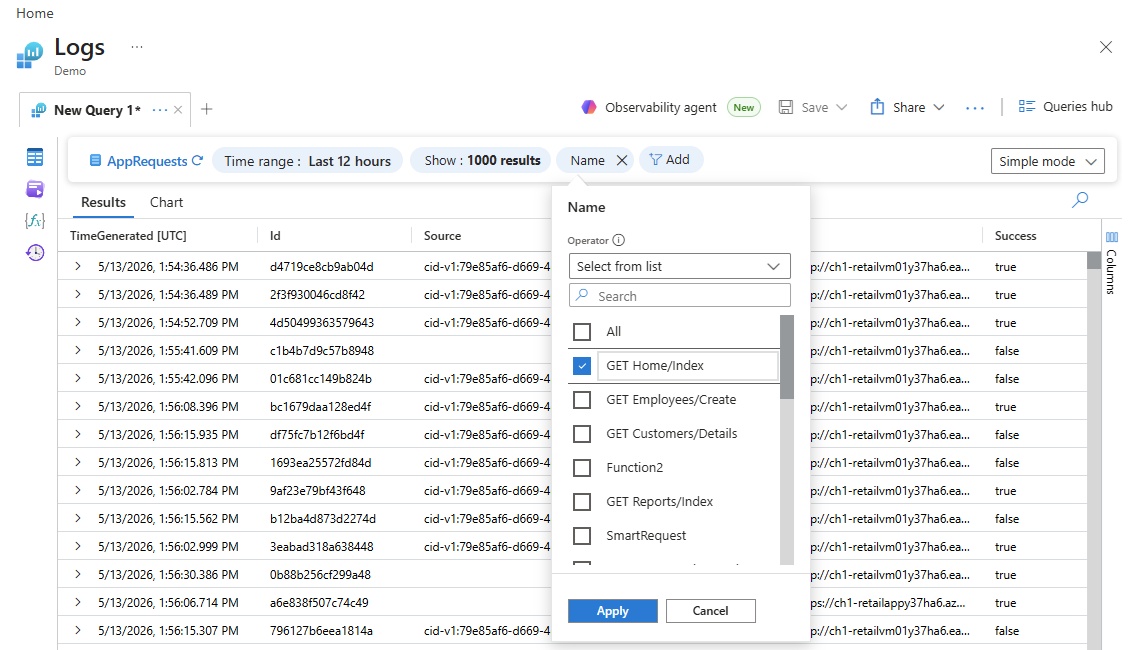Cancel the Name filter popup
Screen dimensions: 1138x650
coord(711,611)
